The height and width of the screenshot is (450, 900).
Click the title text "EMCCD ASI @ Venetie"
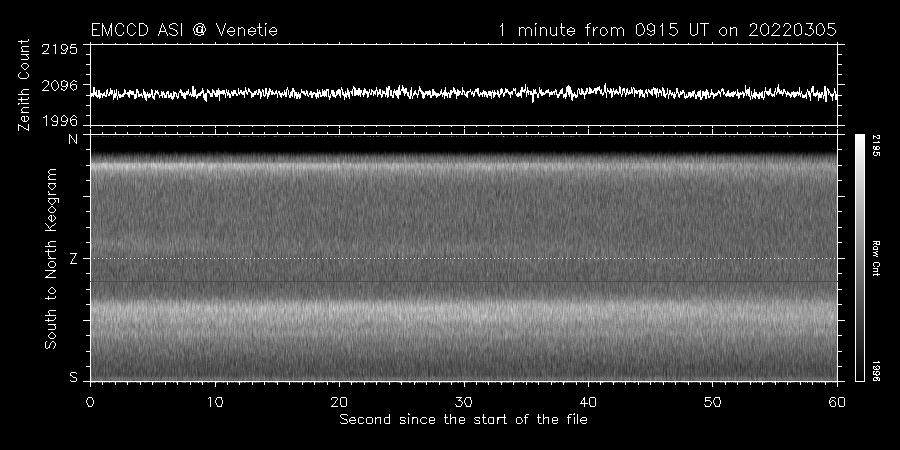(x=184, y=30)
